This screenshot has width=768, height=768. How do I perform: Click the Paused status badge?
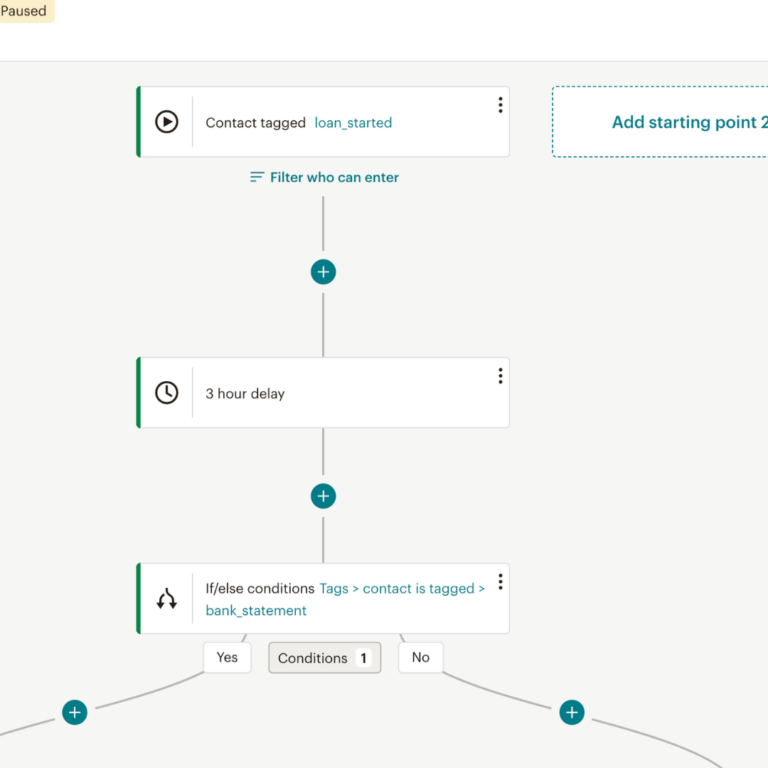[24, 11]
